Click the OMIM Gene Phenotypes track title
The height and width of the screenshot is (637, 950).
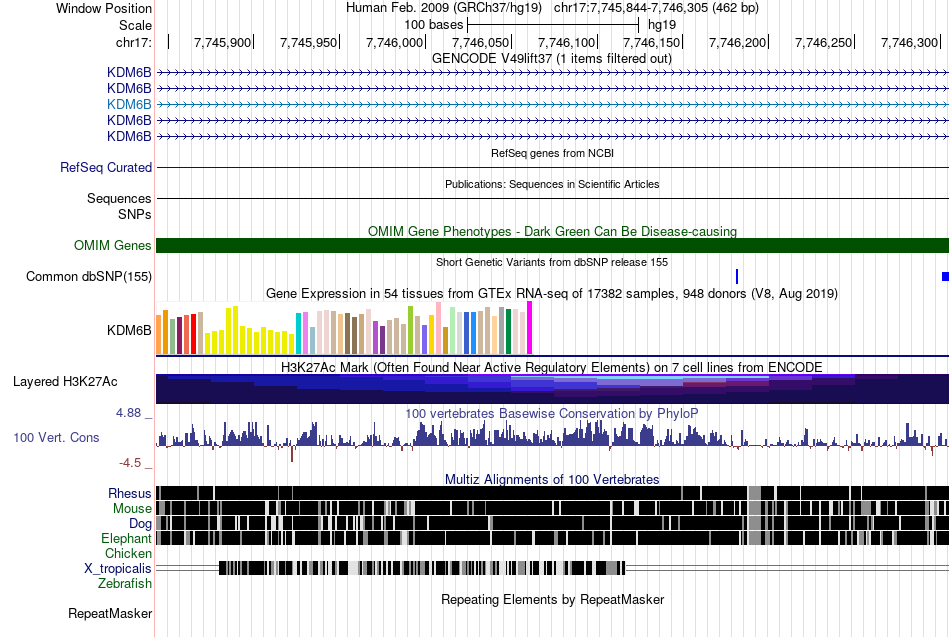coord(553,232)
